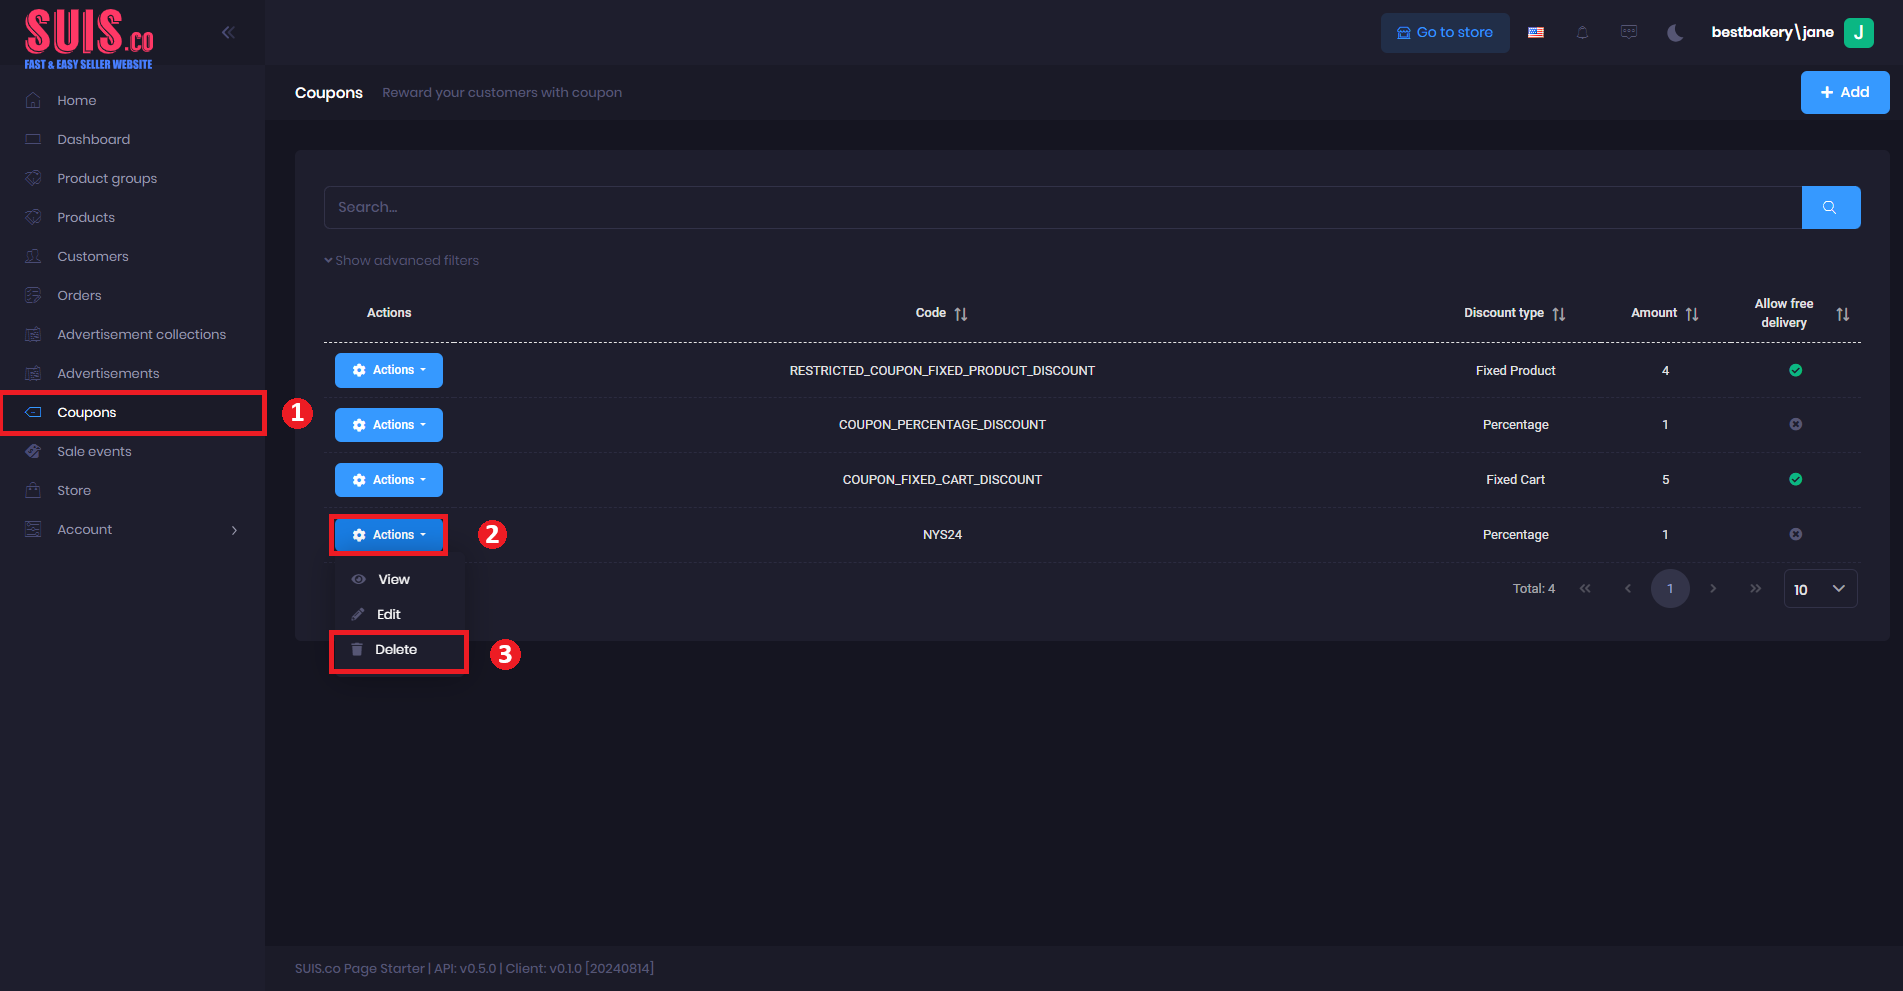The height and width of the screenshot is (991, 1903).
Task: Click bestbakery\jane username
Action: tap(1772, 32)
